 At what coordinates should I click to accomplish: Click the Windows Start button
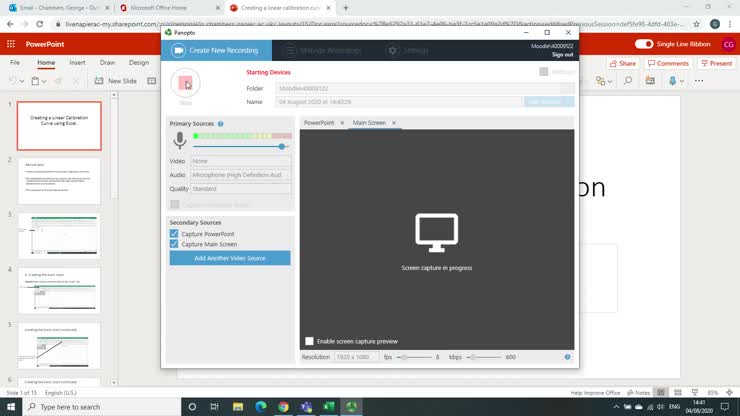pyautogui.click(x=10, y=407)
